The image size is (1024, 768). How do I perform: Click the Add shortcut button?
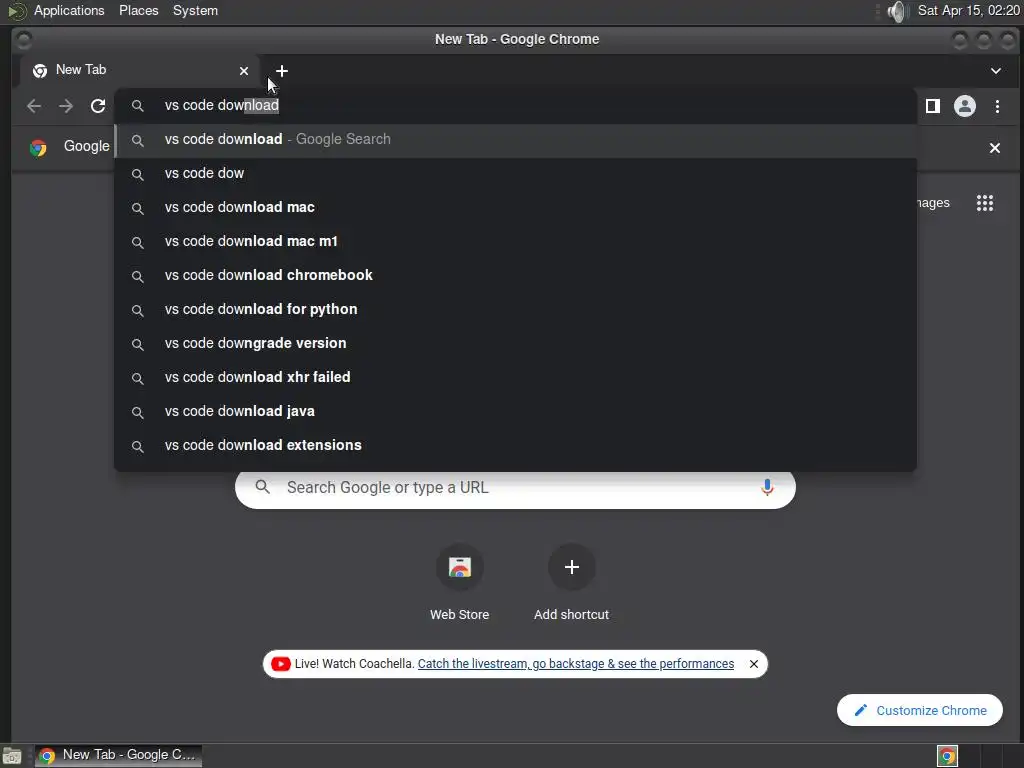pos(571,583)
